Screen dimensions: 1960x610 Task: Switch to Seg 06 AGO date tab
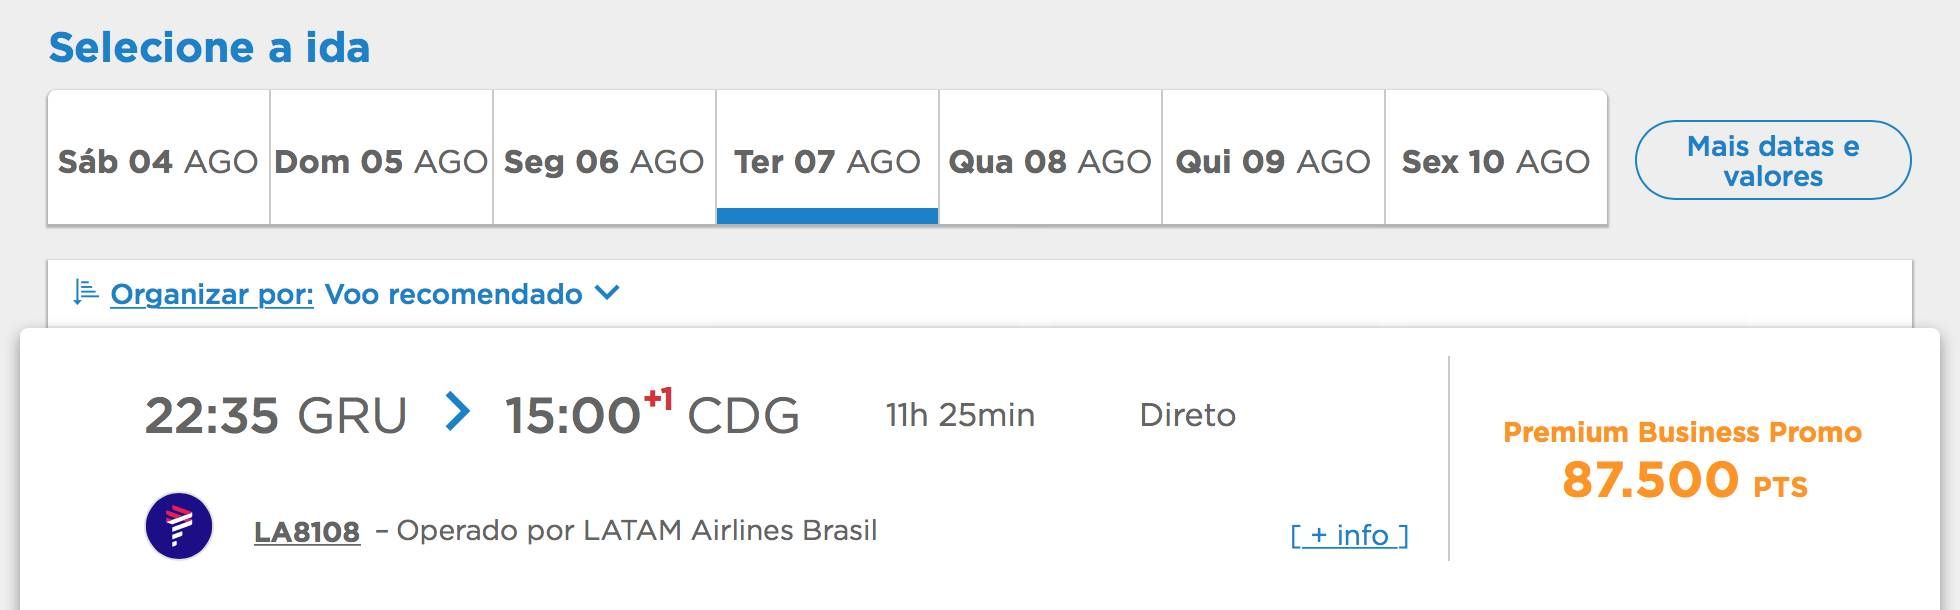click(604, 158)
